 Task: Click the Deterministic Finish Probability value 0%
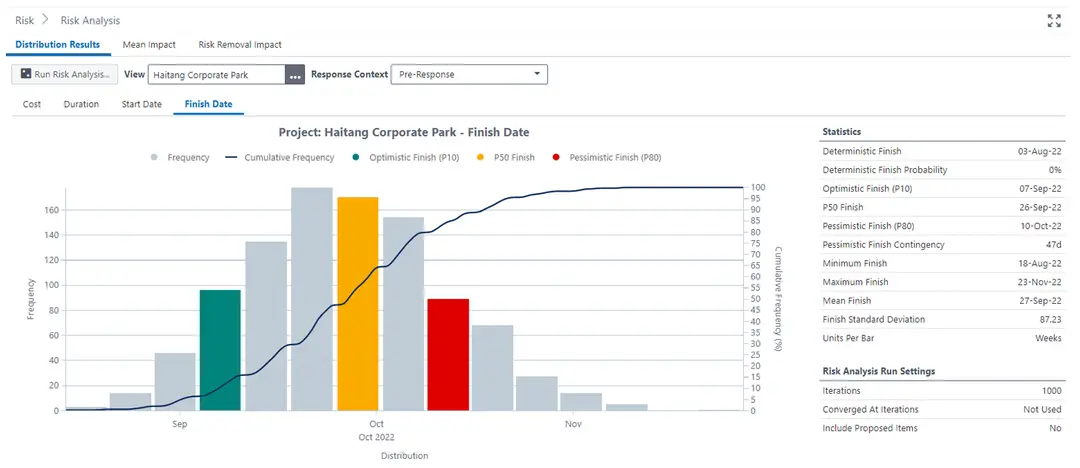pos(1055,170)
